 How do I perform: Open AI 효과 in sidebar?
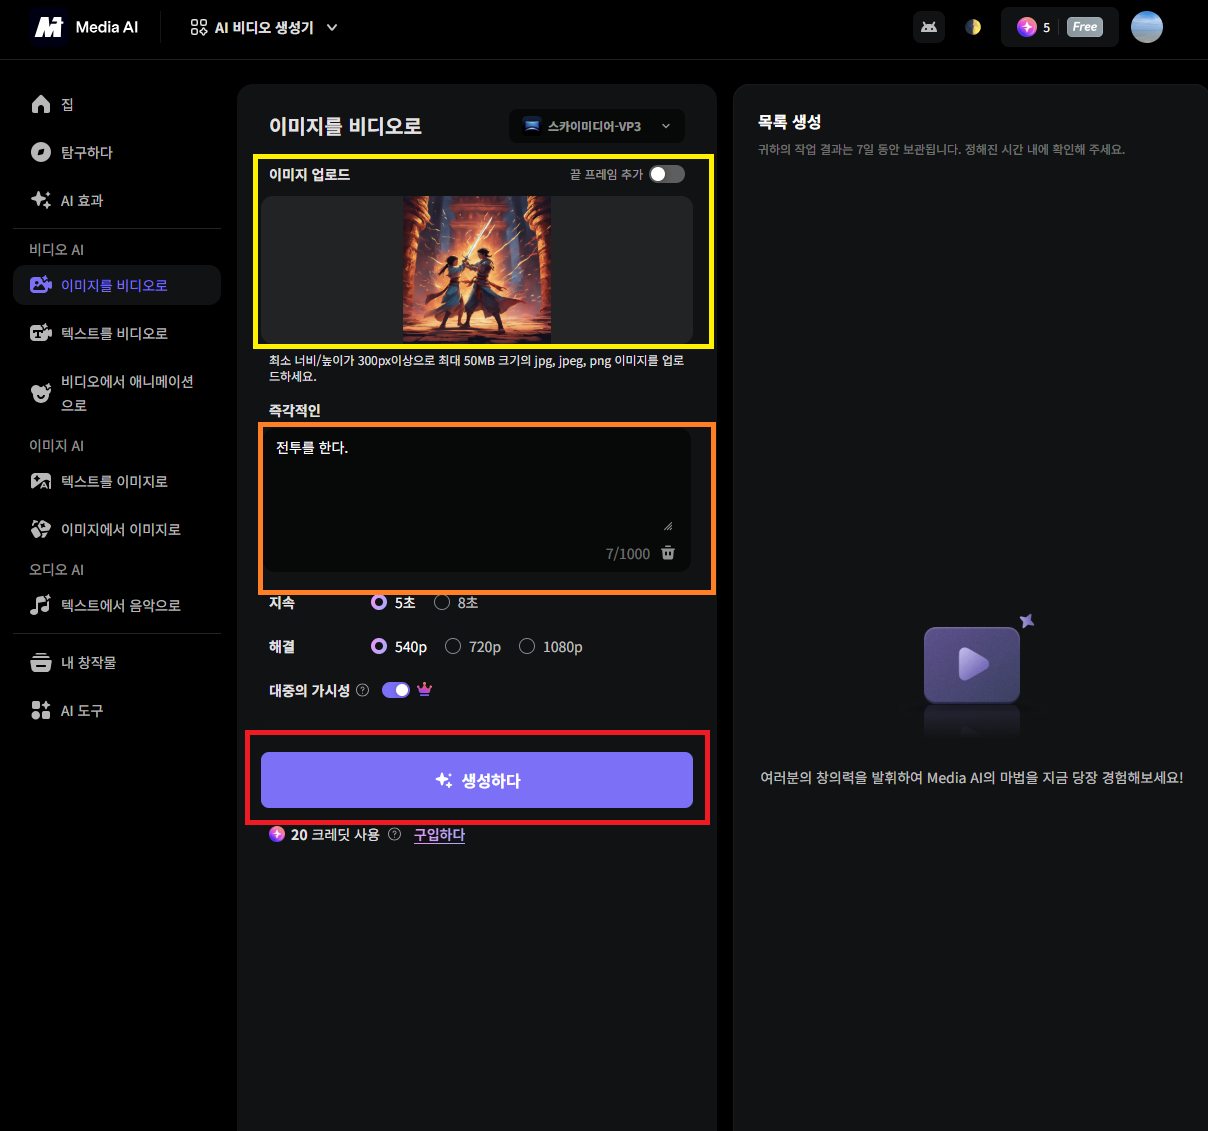117,200
